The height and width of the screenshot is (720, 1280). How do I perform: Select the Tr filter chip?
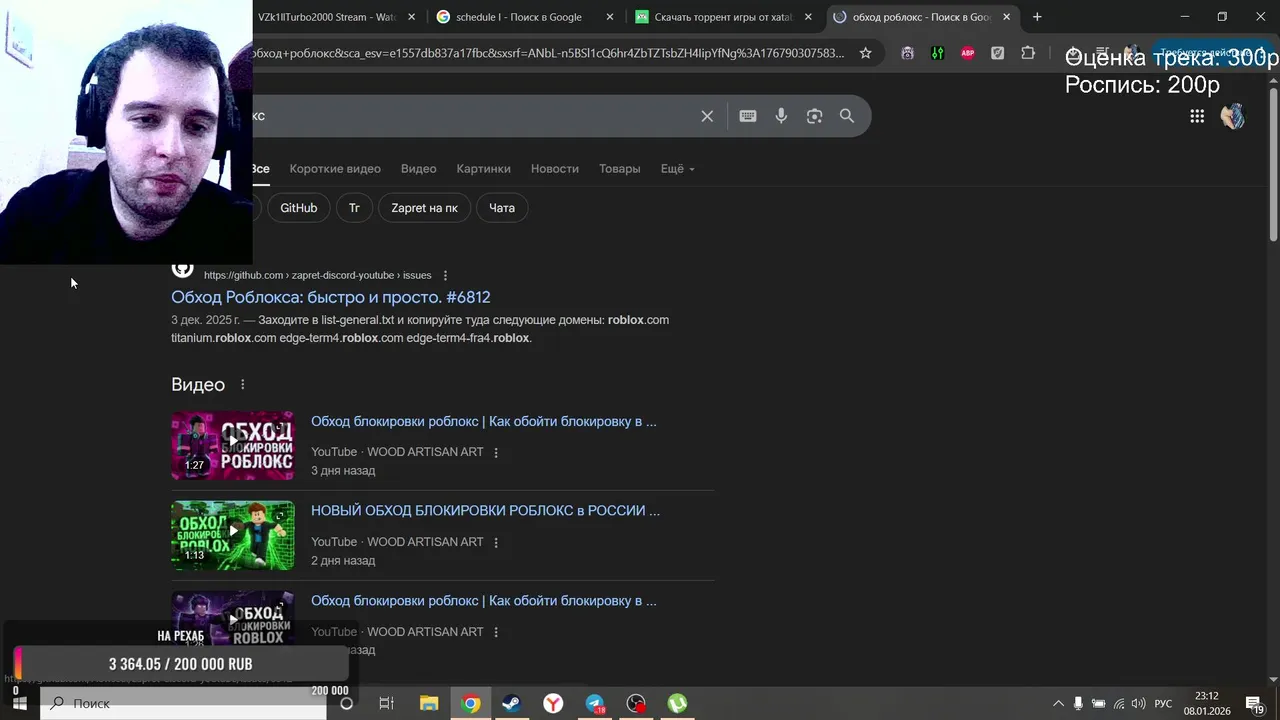coord(354,208)
